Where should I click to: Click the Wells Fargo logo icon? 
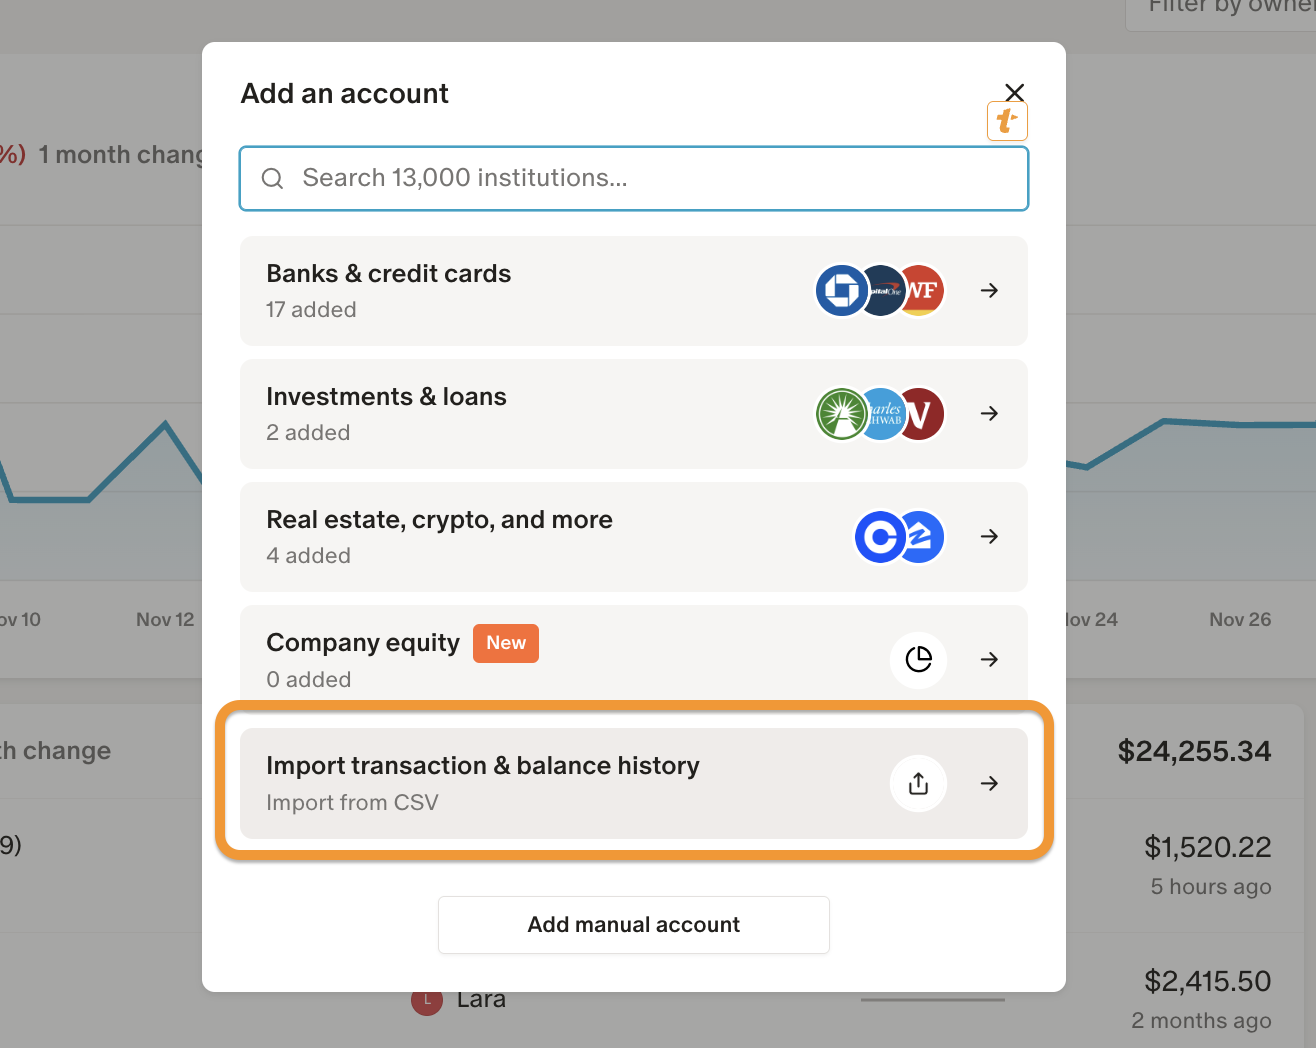click(x=923, y=291)
